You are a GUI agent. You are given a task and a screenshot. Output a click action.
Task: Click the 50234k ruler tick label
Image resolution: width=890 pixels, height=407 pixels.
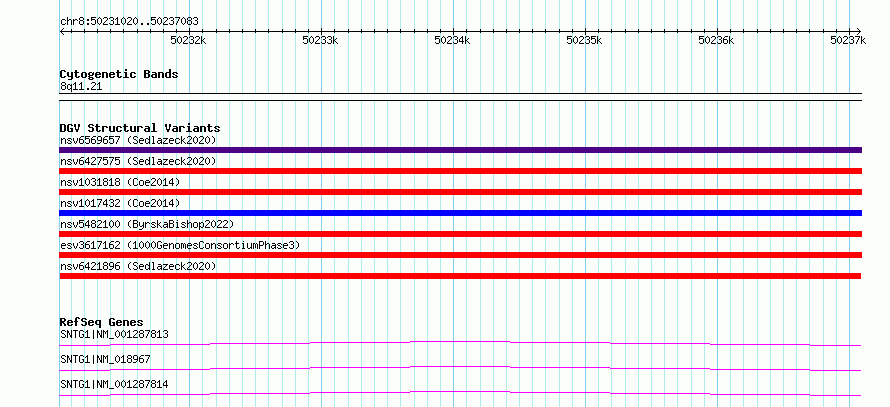[452, 40]
